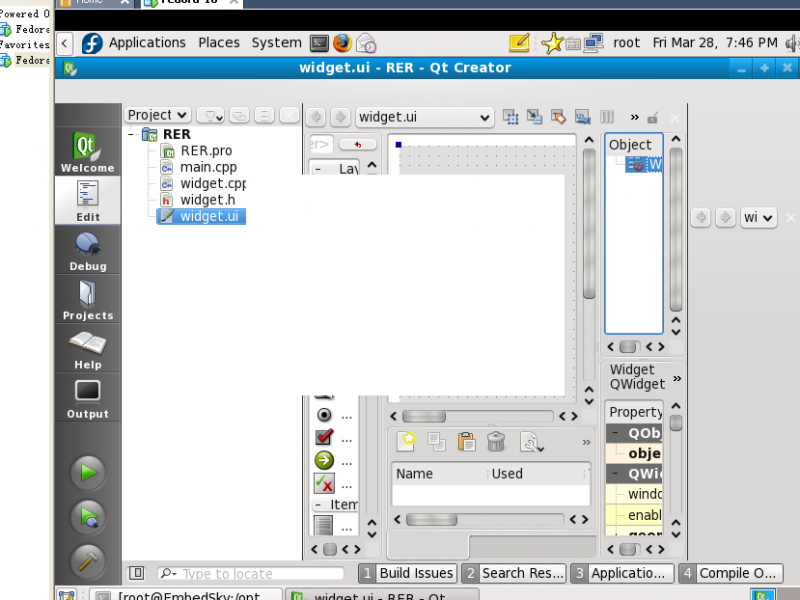The image size is (800, 600).
Task: Open the Compile Output pane
Action: coord(730,573)
